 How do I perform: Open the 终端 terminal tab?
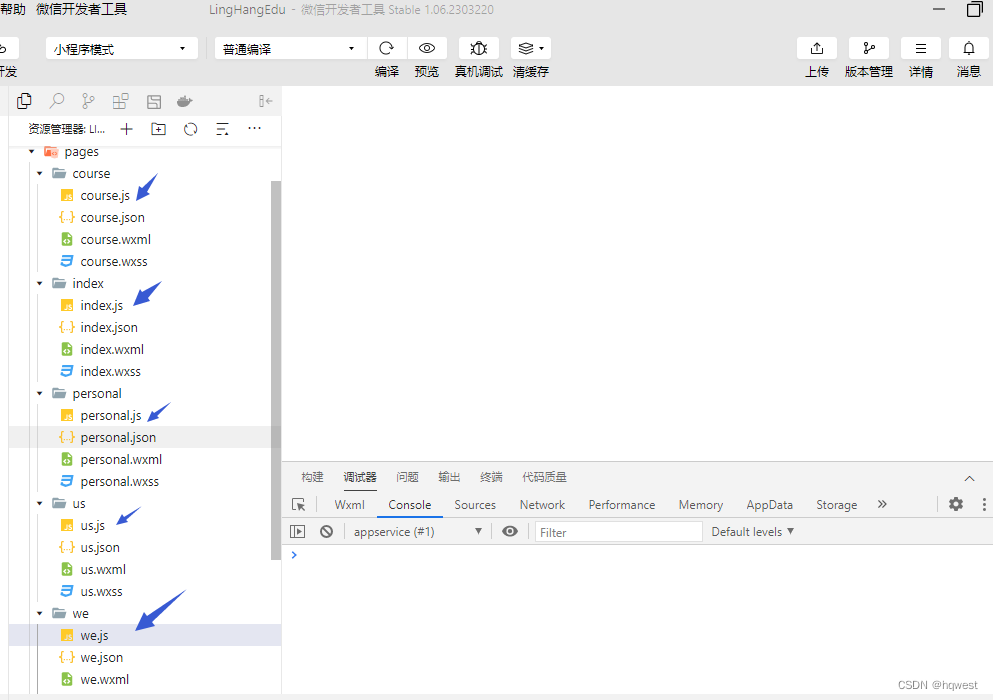(x=491, y=477)
